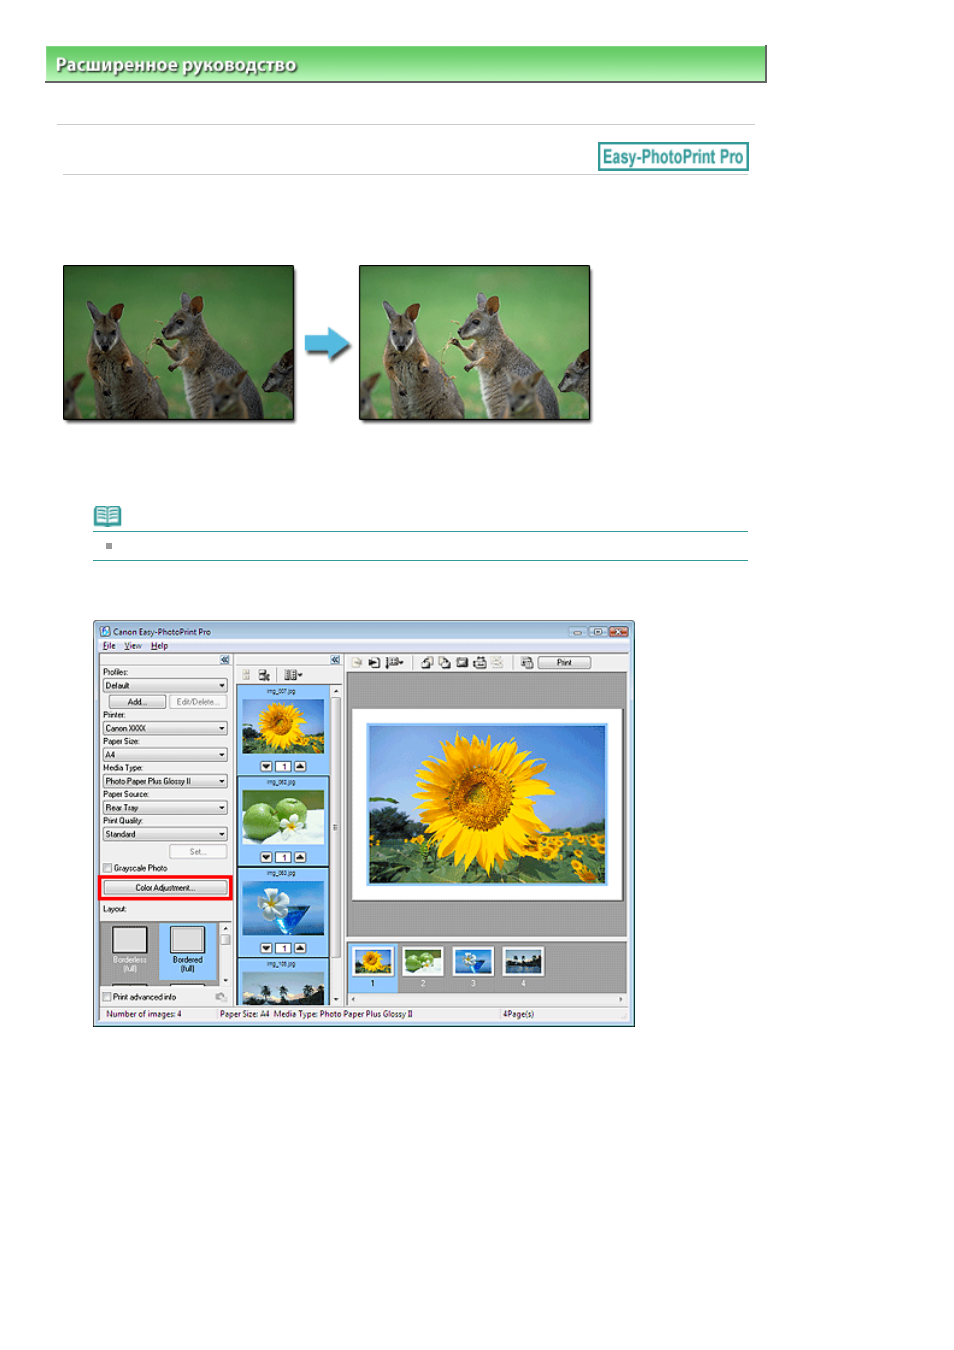Image resolution: width=954 pixels, height=1350 pixels.
Task: Open the Help menu
Action: (159, 646)
